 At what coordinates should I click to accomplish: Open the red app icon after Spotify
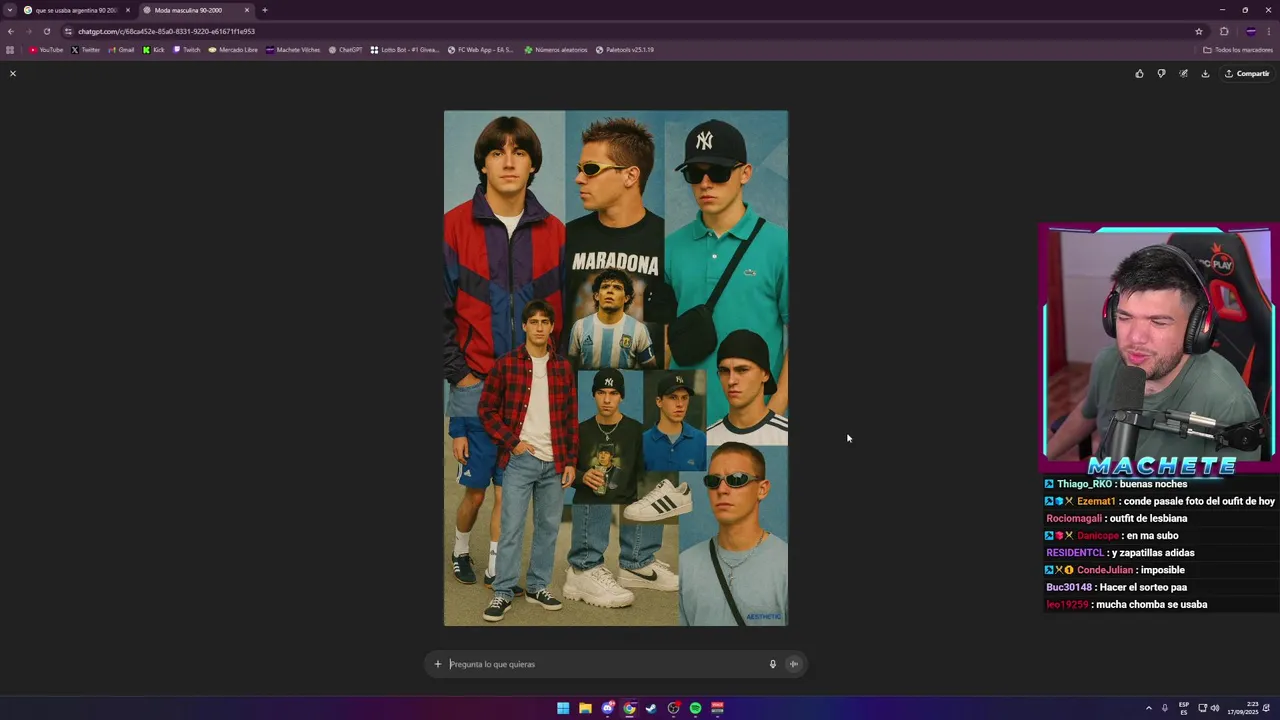(x=717, y=708)
